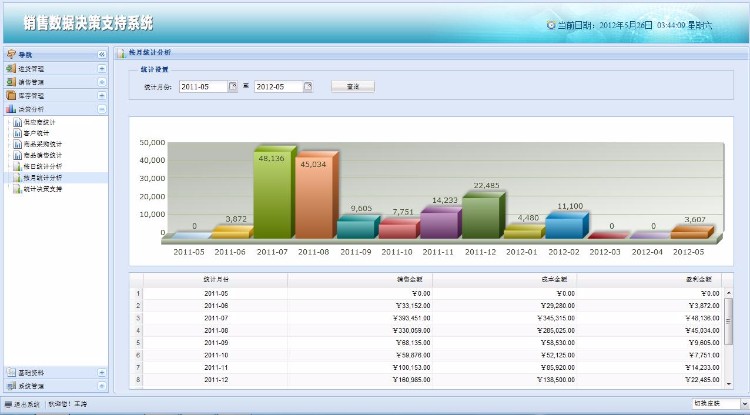The image size is (750, 415).
Task: Click the 库存管理 (inventory management) panel icon
Action: pos(10,95)
